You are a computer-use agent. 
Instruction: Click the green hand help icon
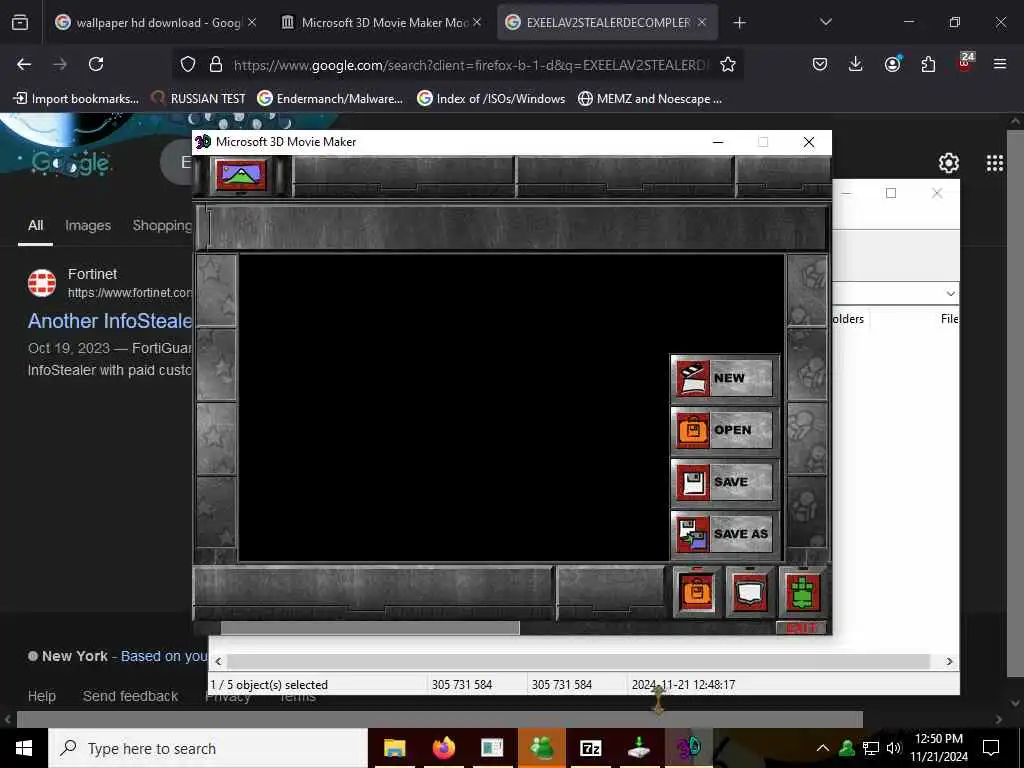(802, 592)
